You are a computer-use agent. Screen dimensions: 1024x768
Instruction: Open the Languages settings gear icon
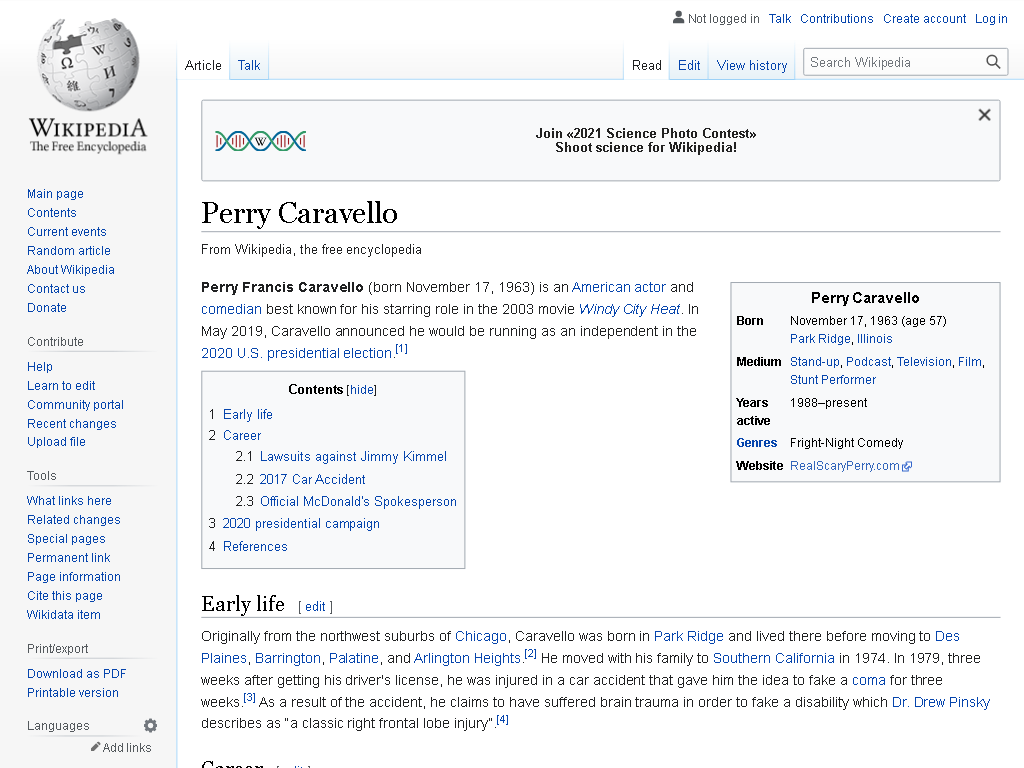coord(150,726)
